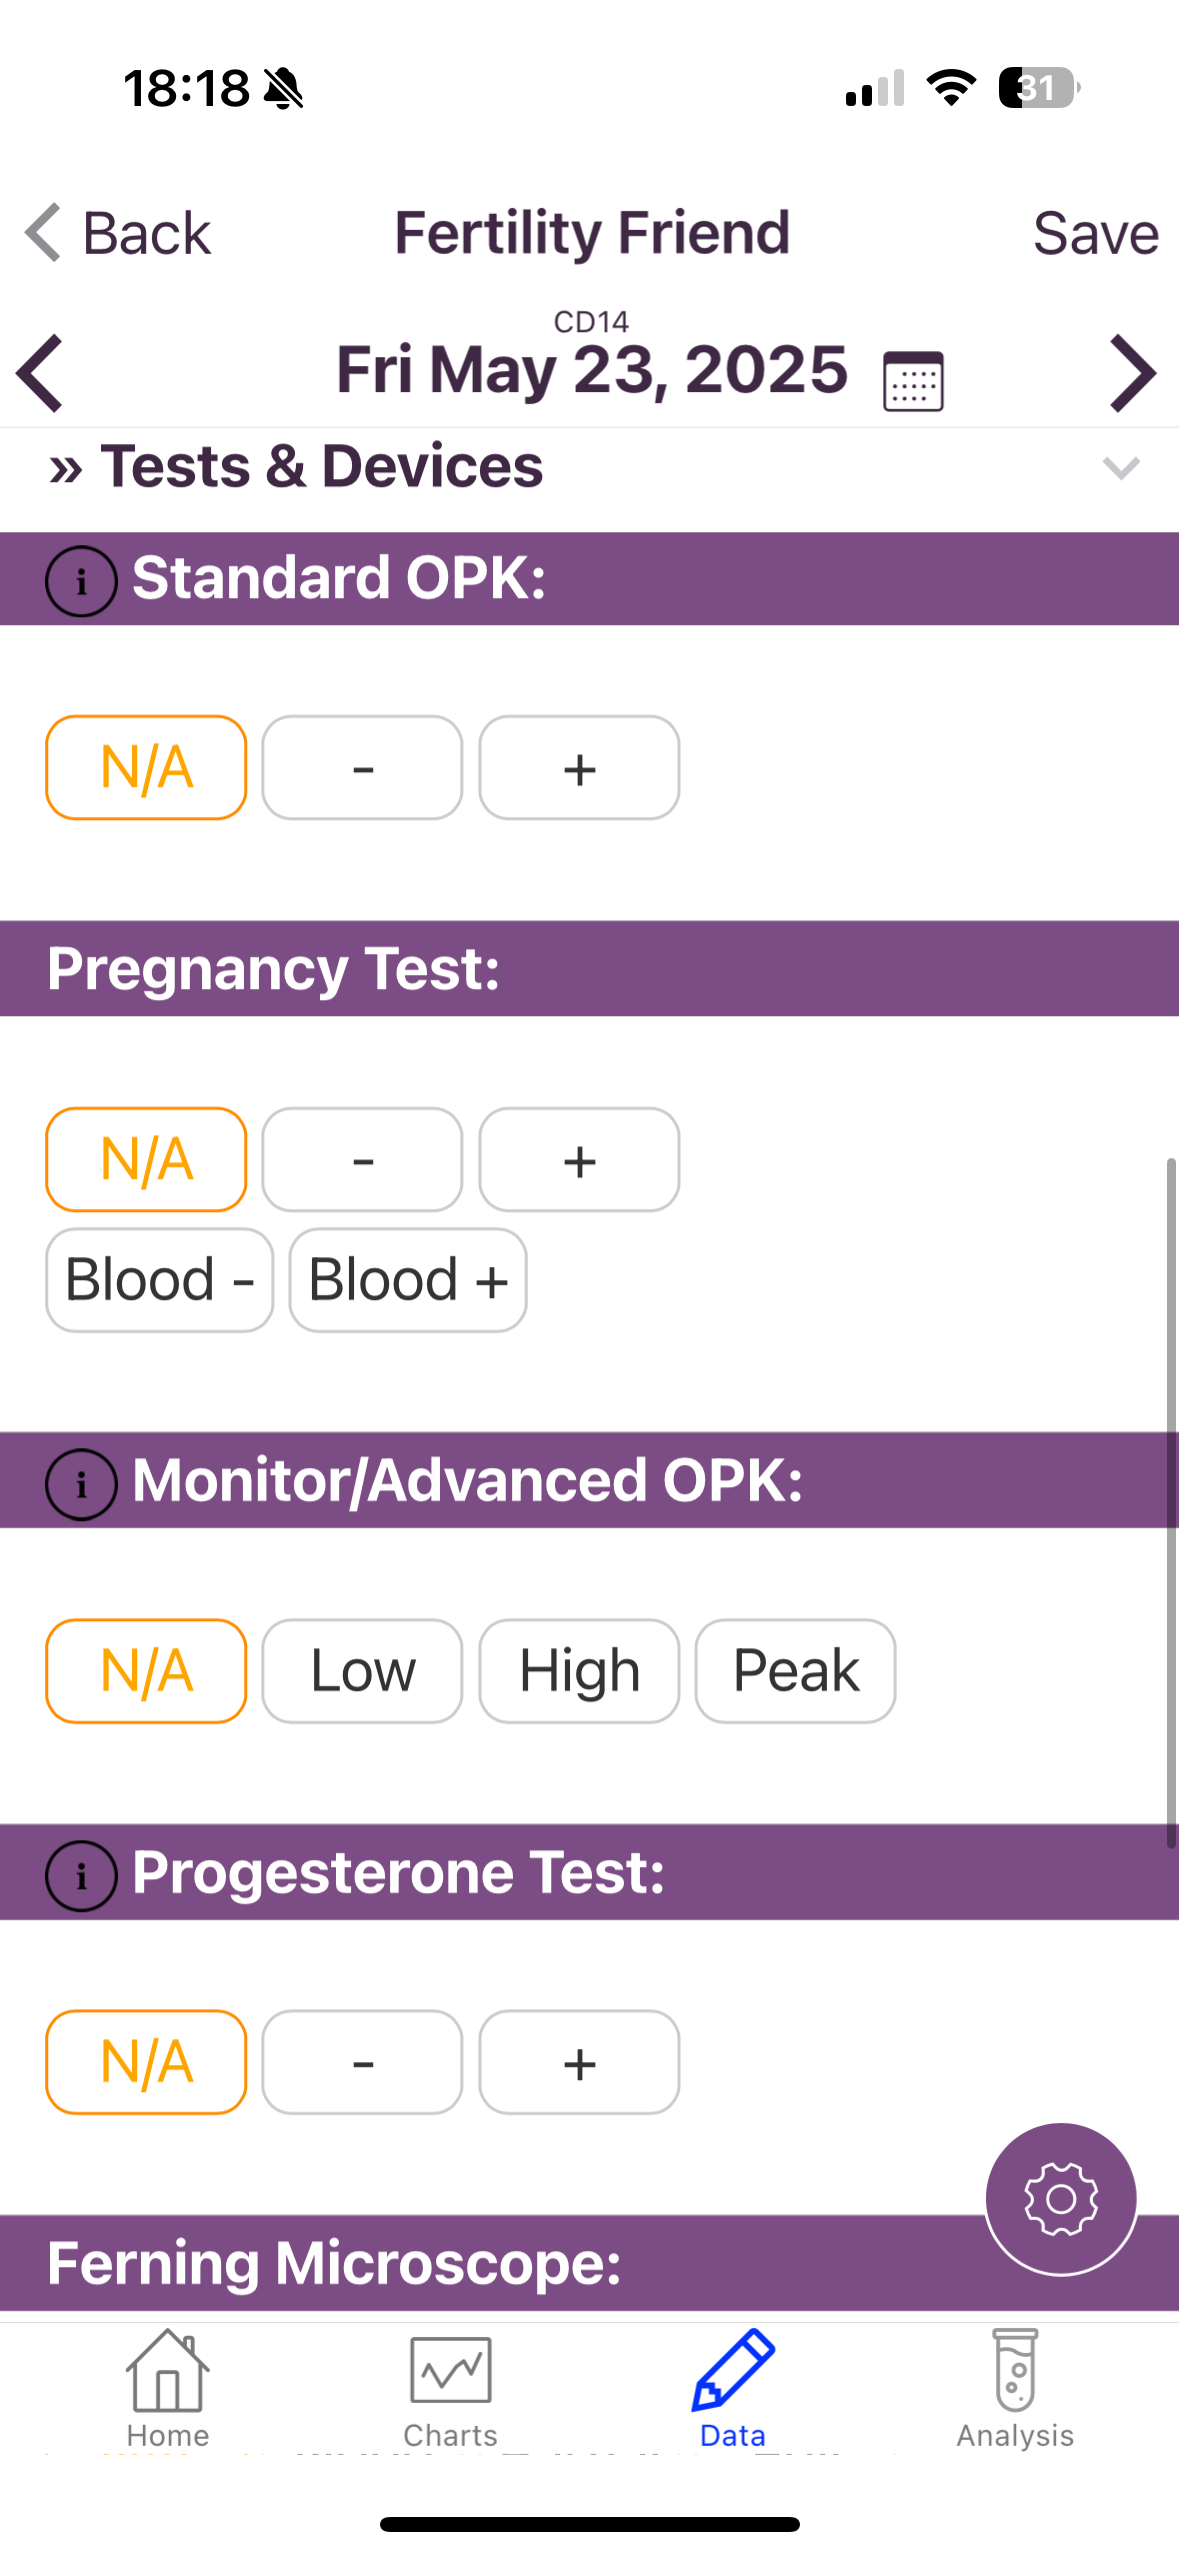Open the calendar date picker icon

(912, 380)
